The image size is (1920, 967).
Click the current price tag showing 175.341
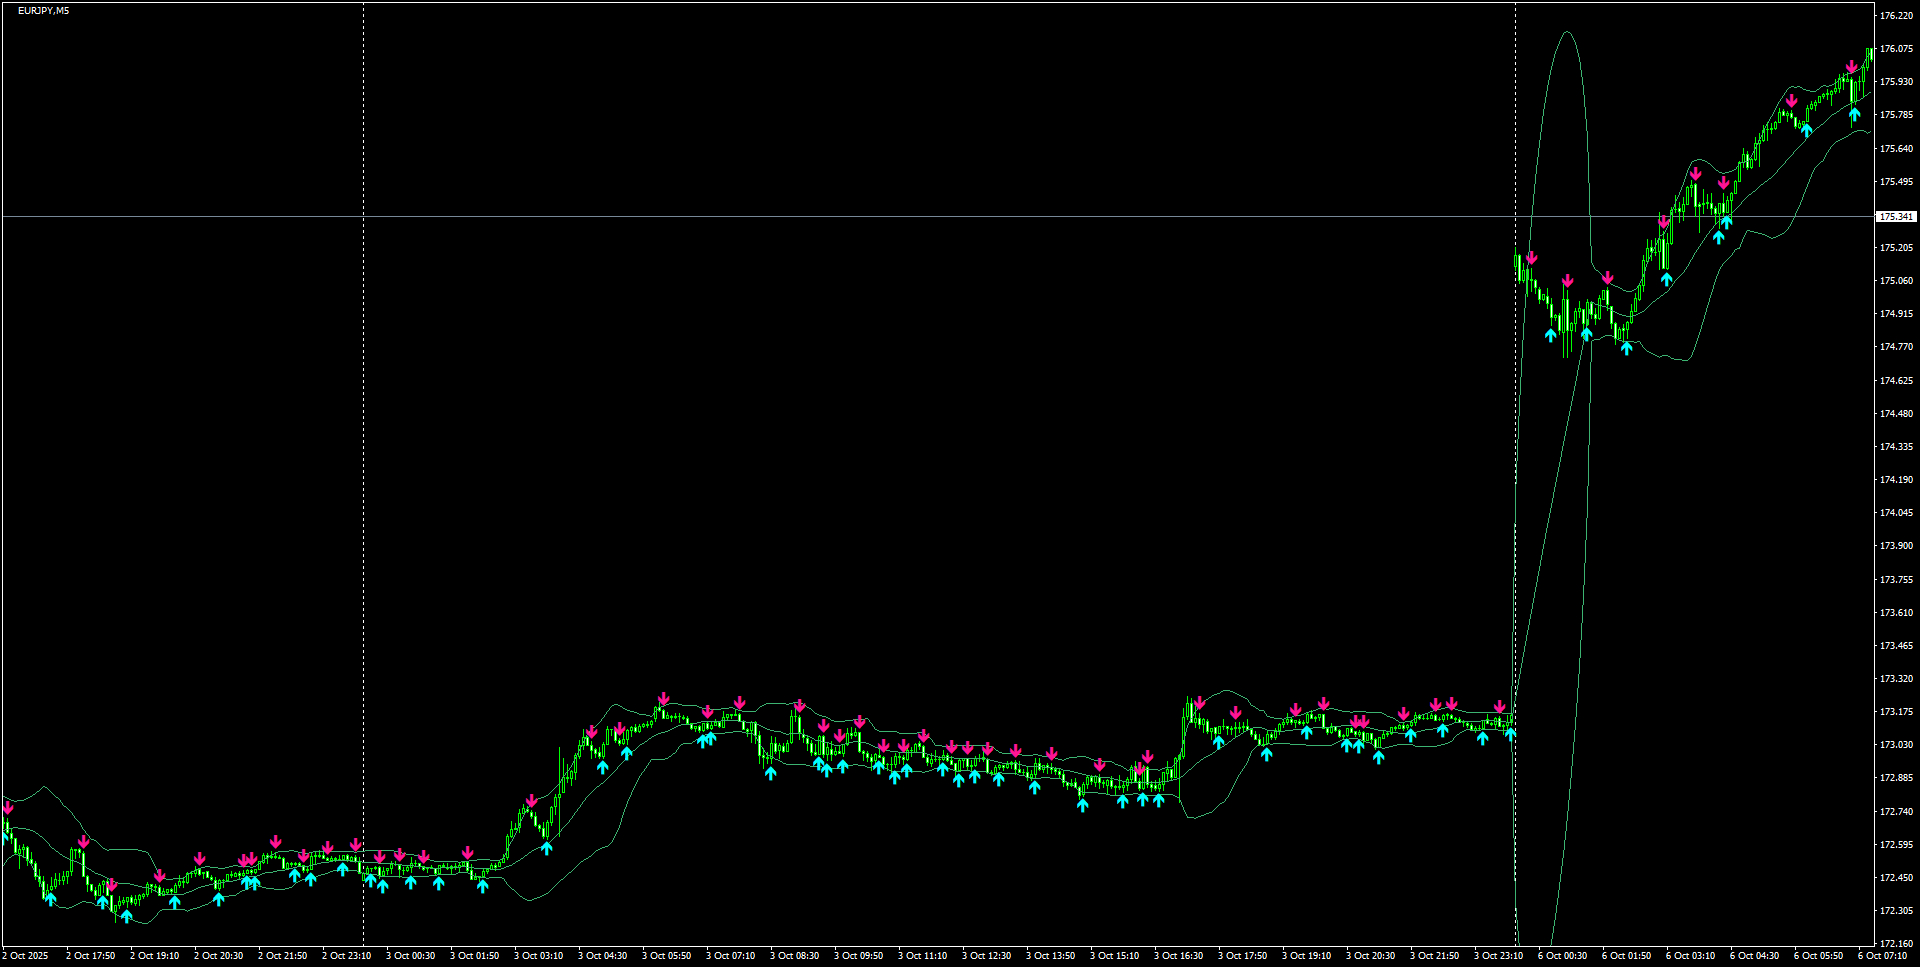[x=1897, y=216]
